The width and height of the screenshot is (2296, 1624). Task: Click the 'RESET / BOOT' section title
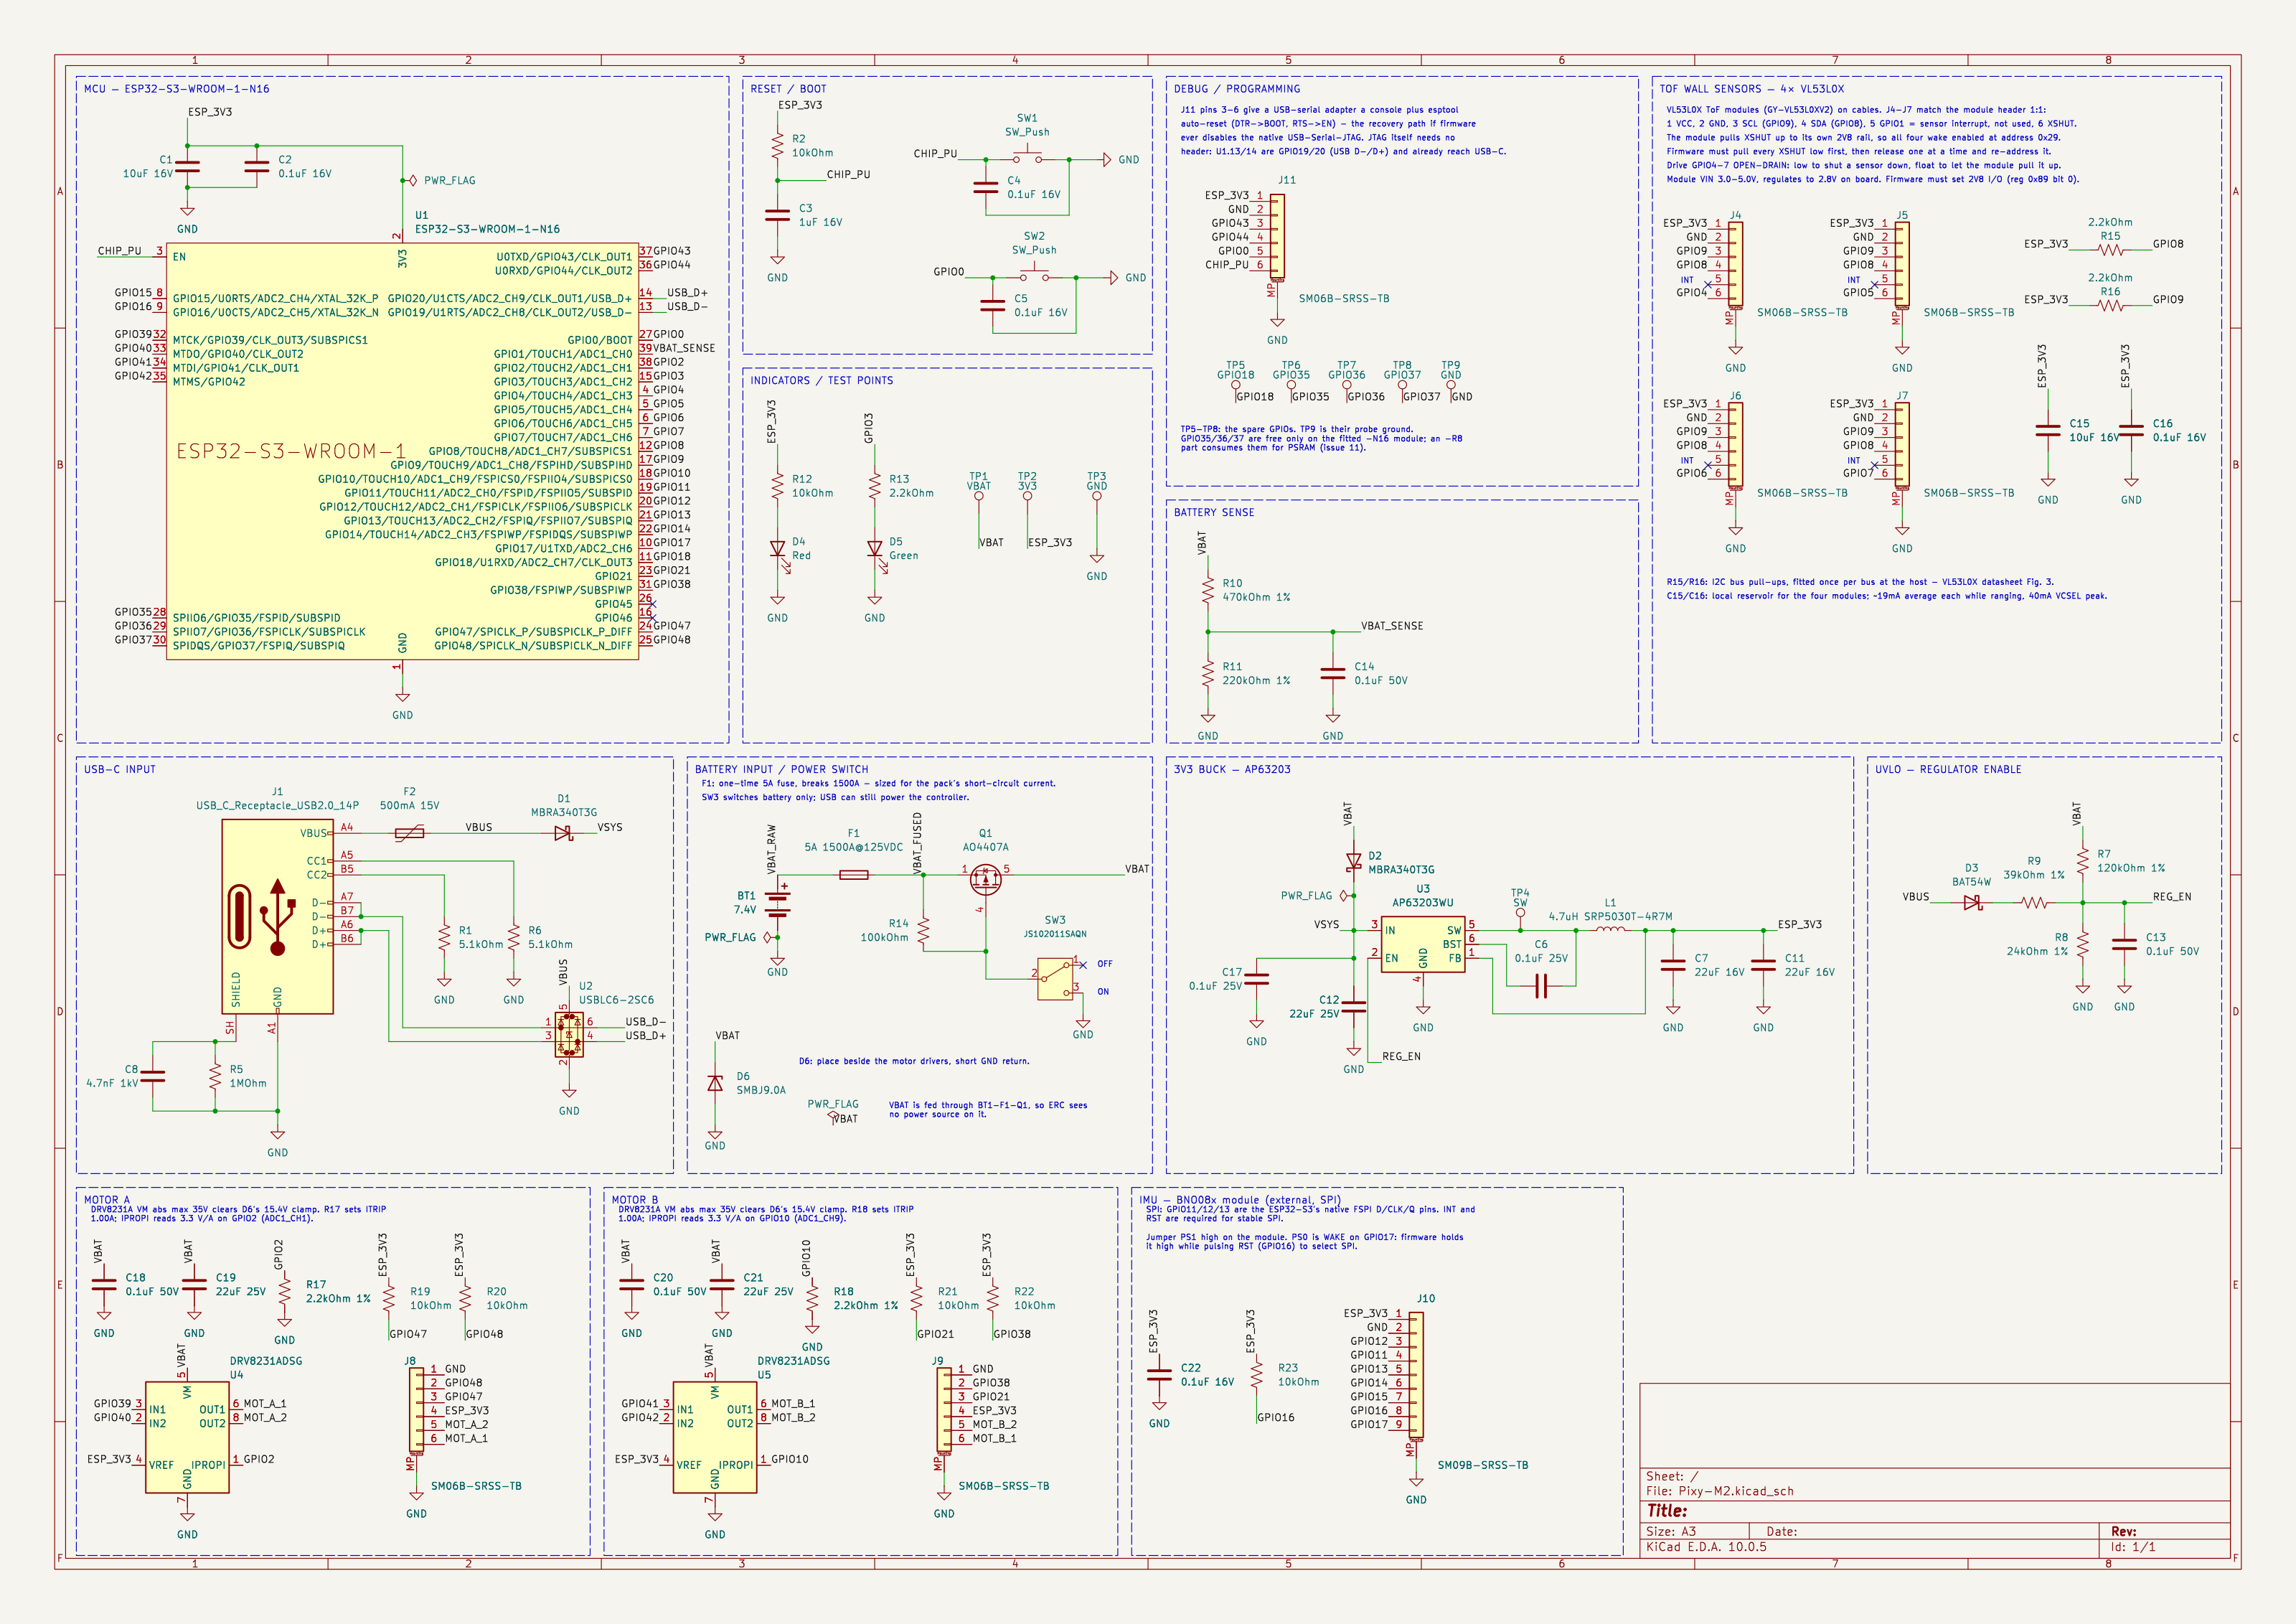tap(789, 89)
